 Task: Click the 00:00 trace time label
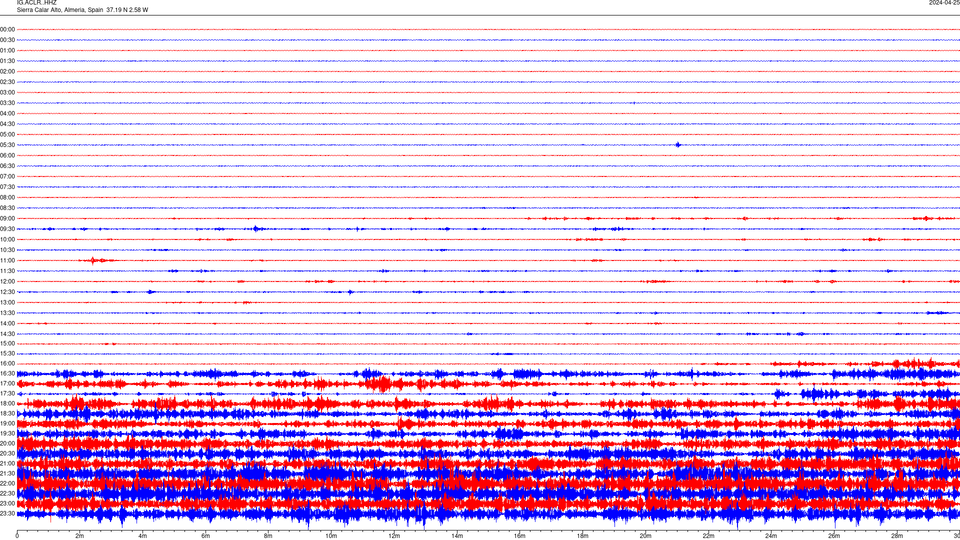[7, 29]
